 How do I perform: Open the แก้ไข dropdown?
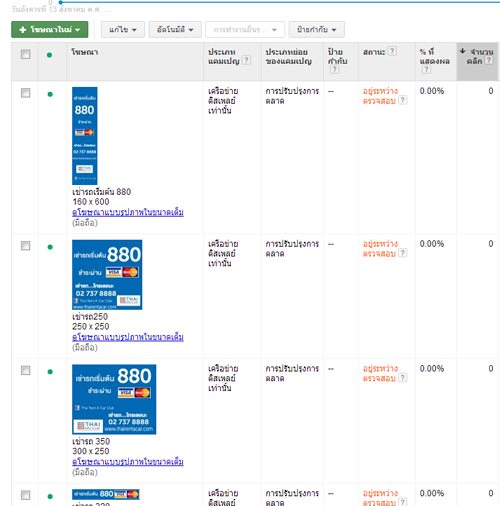click(123, 30)
